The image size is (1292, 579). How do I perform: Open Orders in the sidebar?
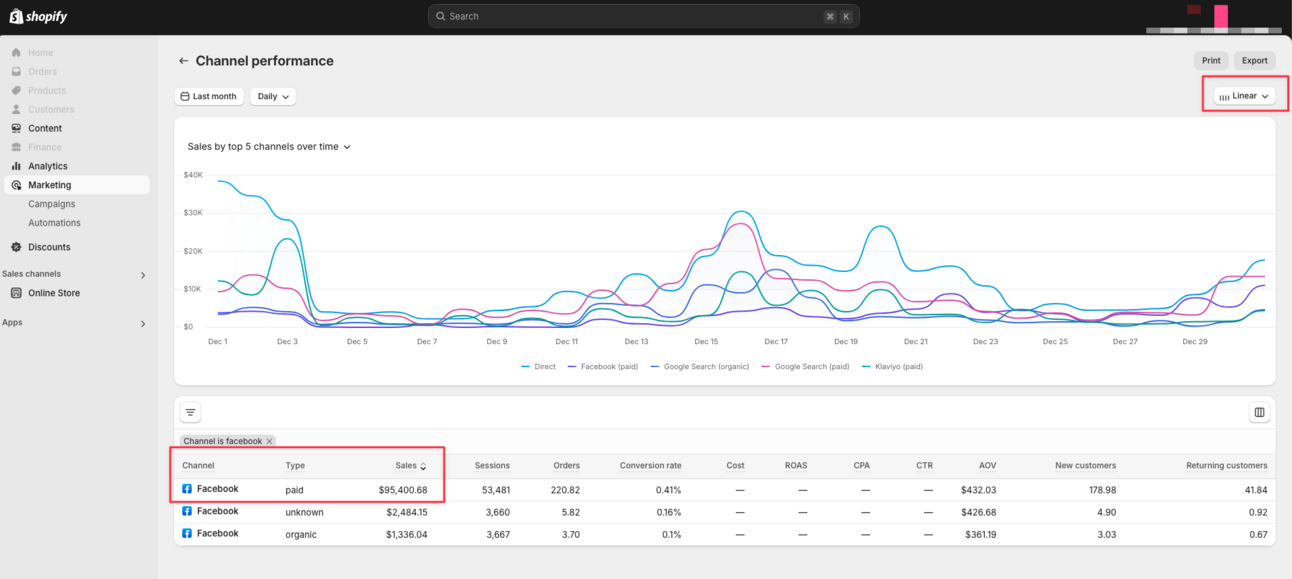click(x=42, y=72)
